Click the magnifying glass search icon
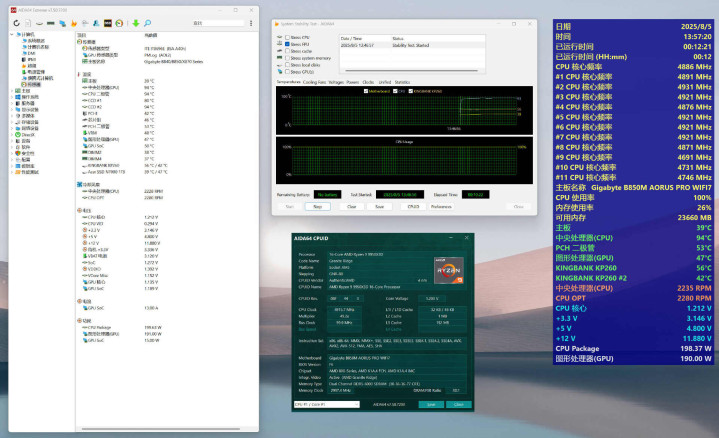Image resolution: width=719 pixels, height=438 pixels. point(148,23)
